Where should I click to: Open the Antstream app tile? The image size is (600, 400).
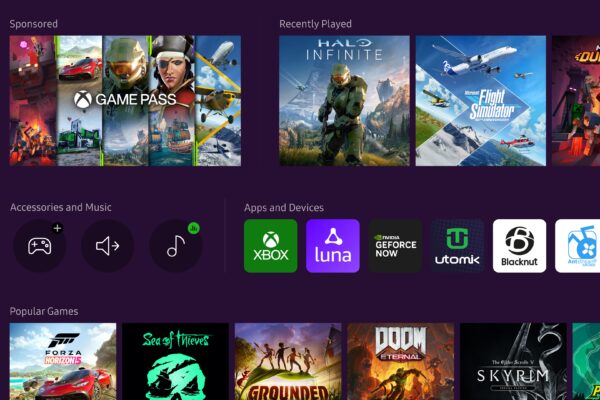(x=577, y=246)
